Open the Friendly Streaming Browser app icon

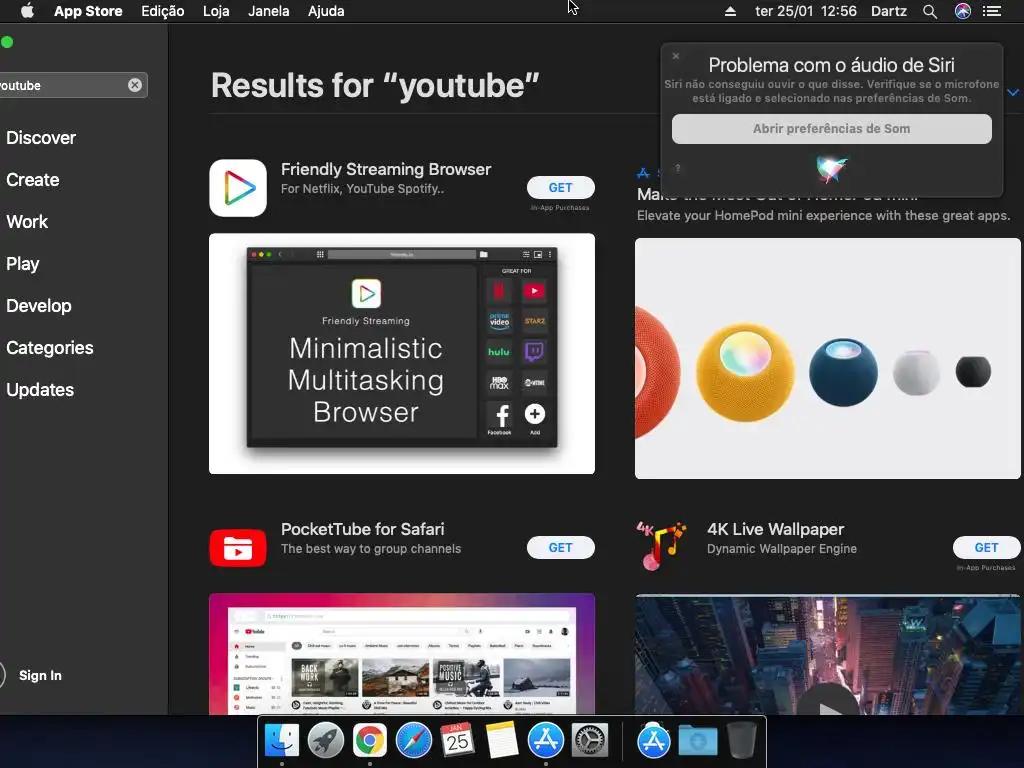tap(238, 188)
